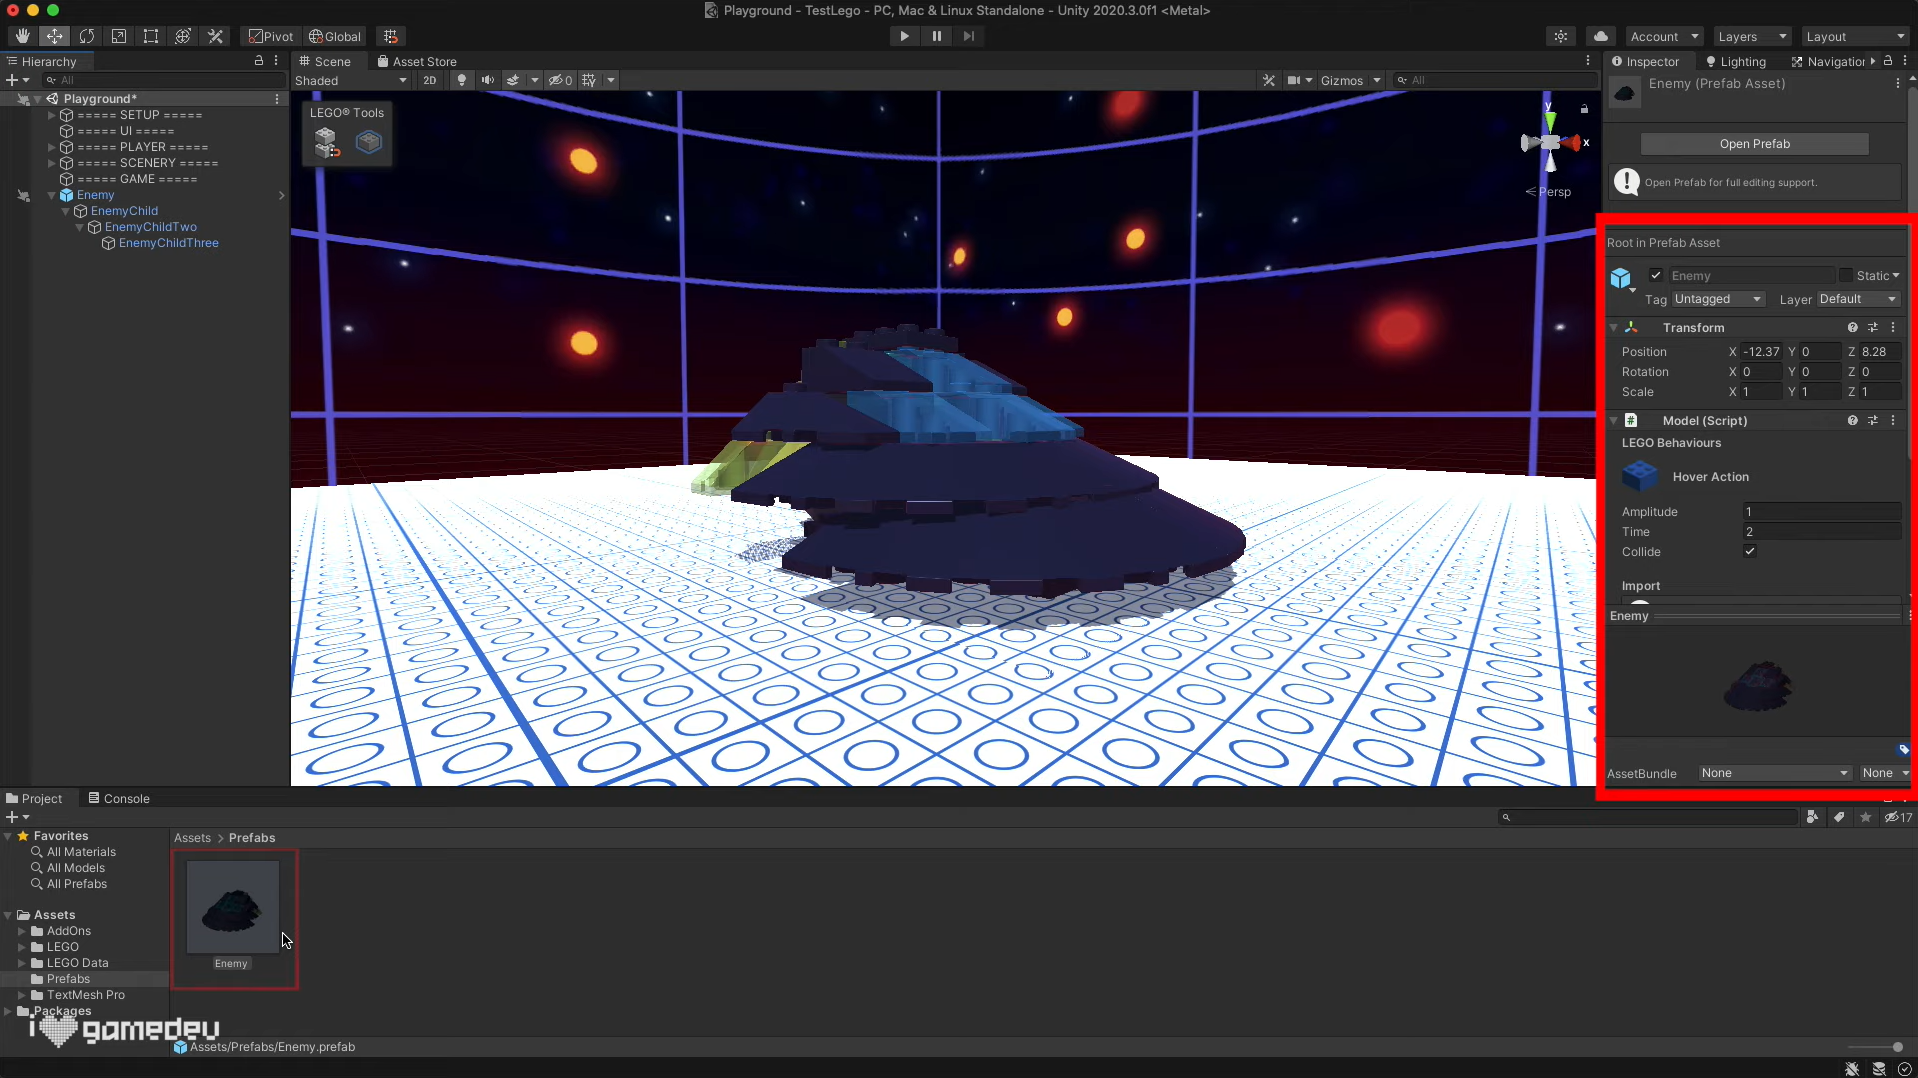Screen dimensions: 1918x1078
Task: Switch scene view to 2D mode
Action: [428, 80]
